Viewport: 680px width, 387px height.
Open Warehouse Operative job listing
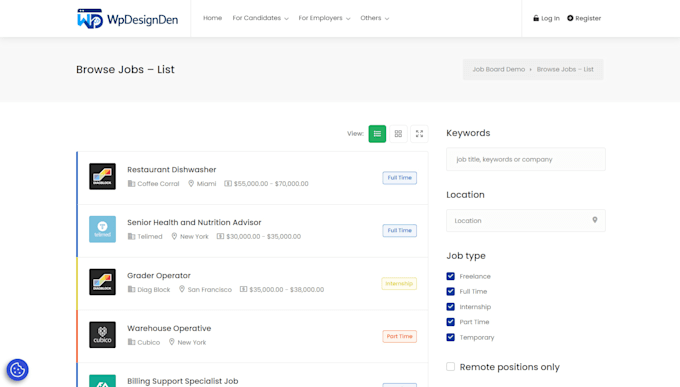169,328
